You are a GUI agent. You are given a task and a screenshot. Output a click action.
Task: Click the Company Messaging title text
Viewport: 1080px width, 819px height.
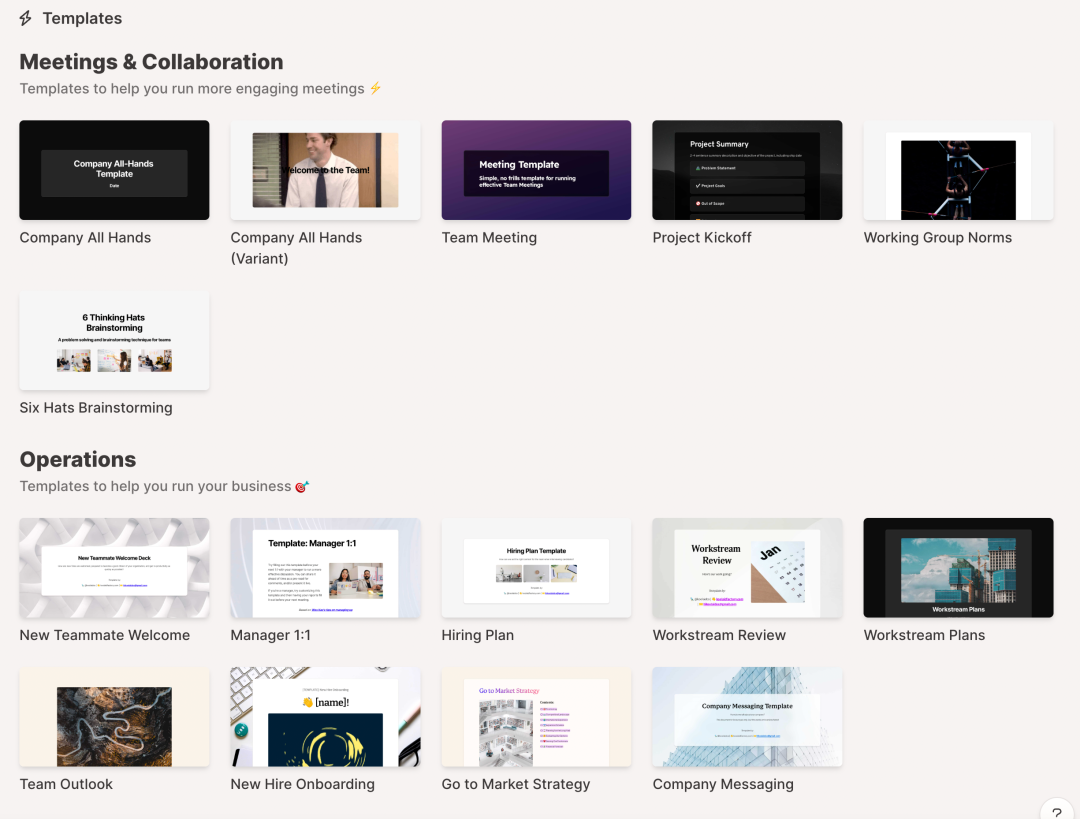click(x=722, y=784)
